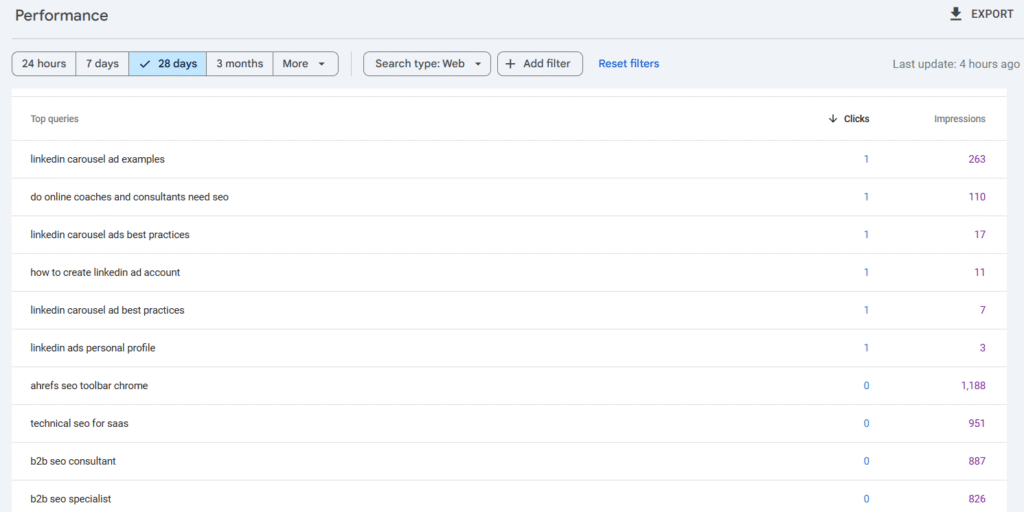Switch to the 3 months date range
The image size is (1024, 512).
(x=240, y=64)
